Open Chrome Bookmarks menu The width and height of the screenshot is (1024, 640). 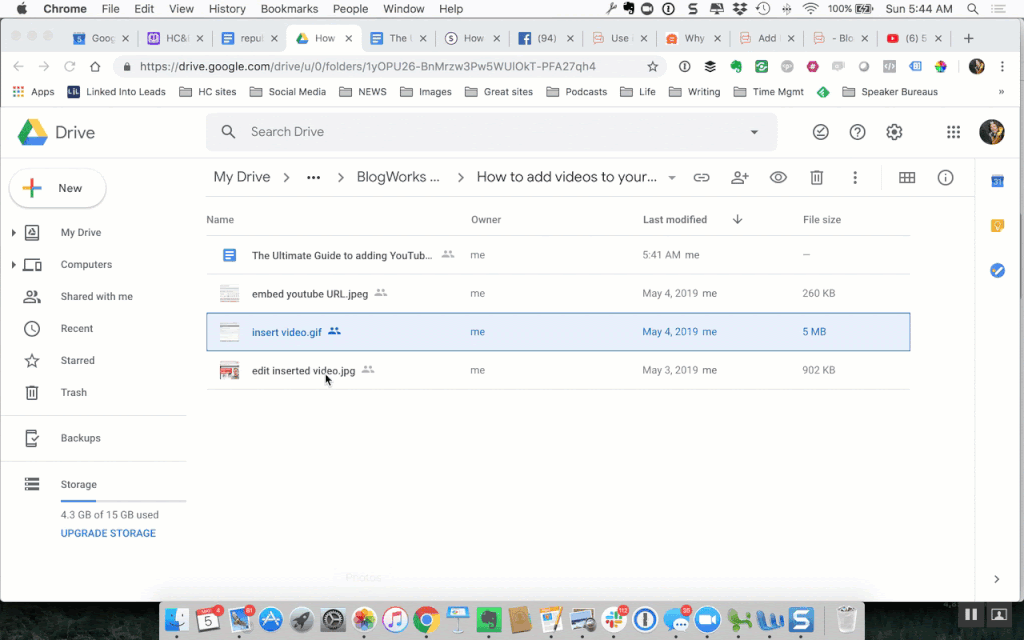pyautogui.click(x=289, y=9)
